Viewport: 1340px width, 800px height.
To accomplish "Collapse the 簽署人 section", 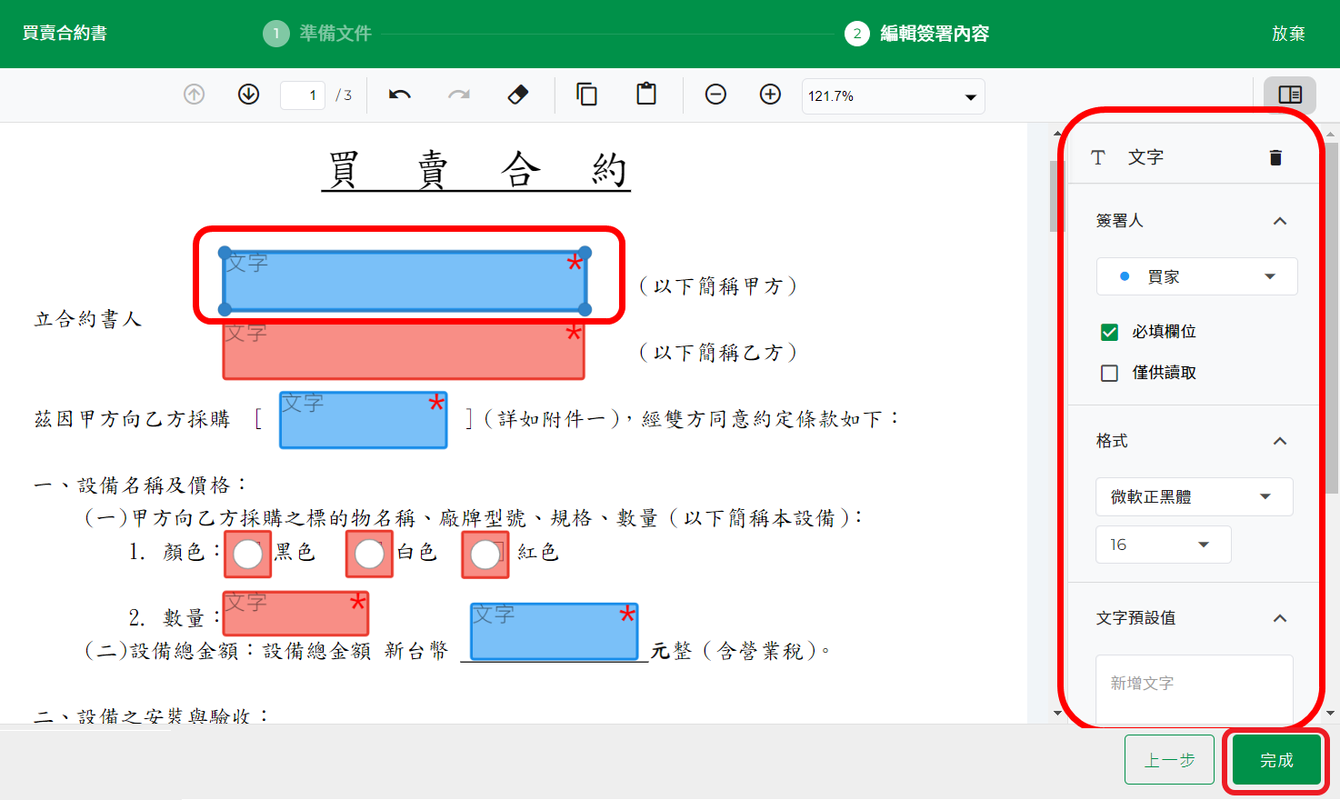I will click(1279, 220).
